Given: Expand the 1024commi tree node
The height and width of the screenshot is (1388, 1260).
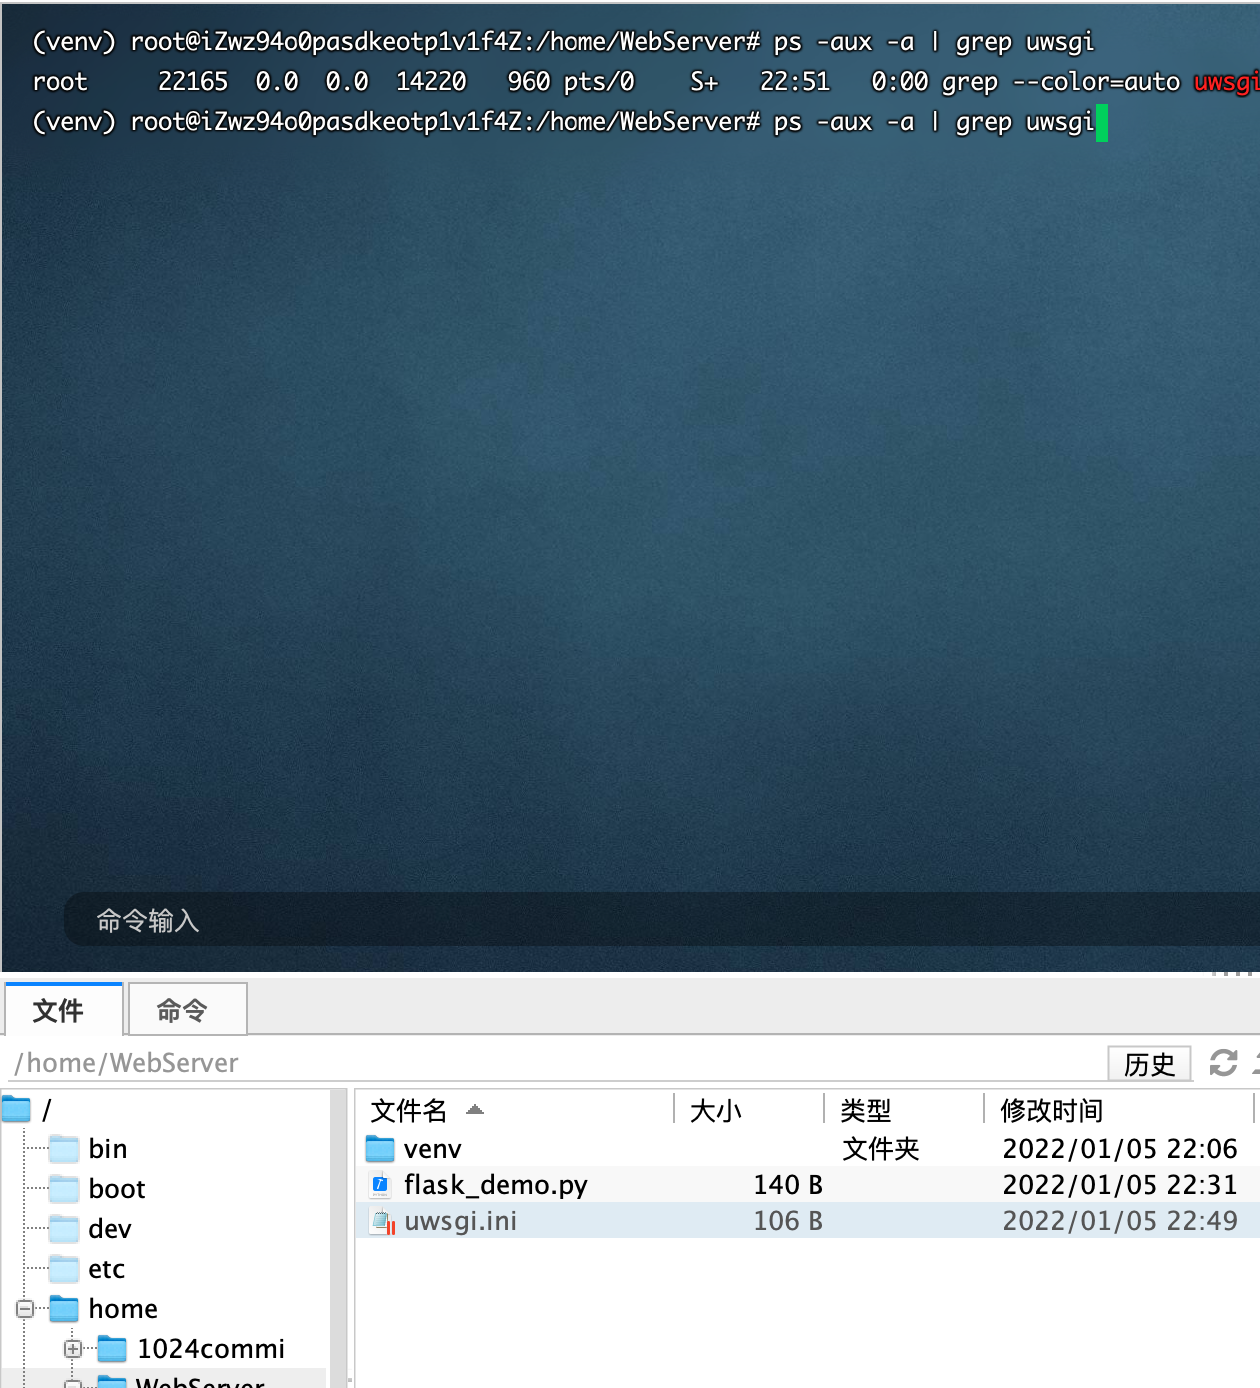Looking at the screenshot, I should [71, 1348].
